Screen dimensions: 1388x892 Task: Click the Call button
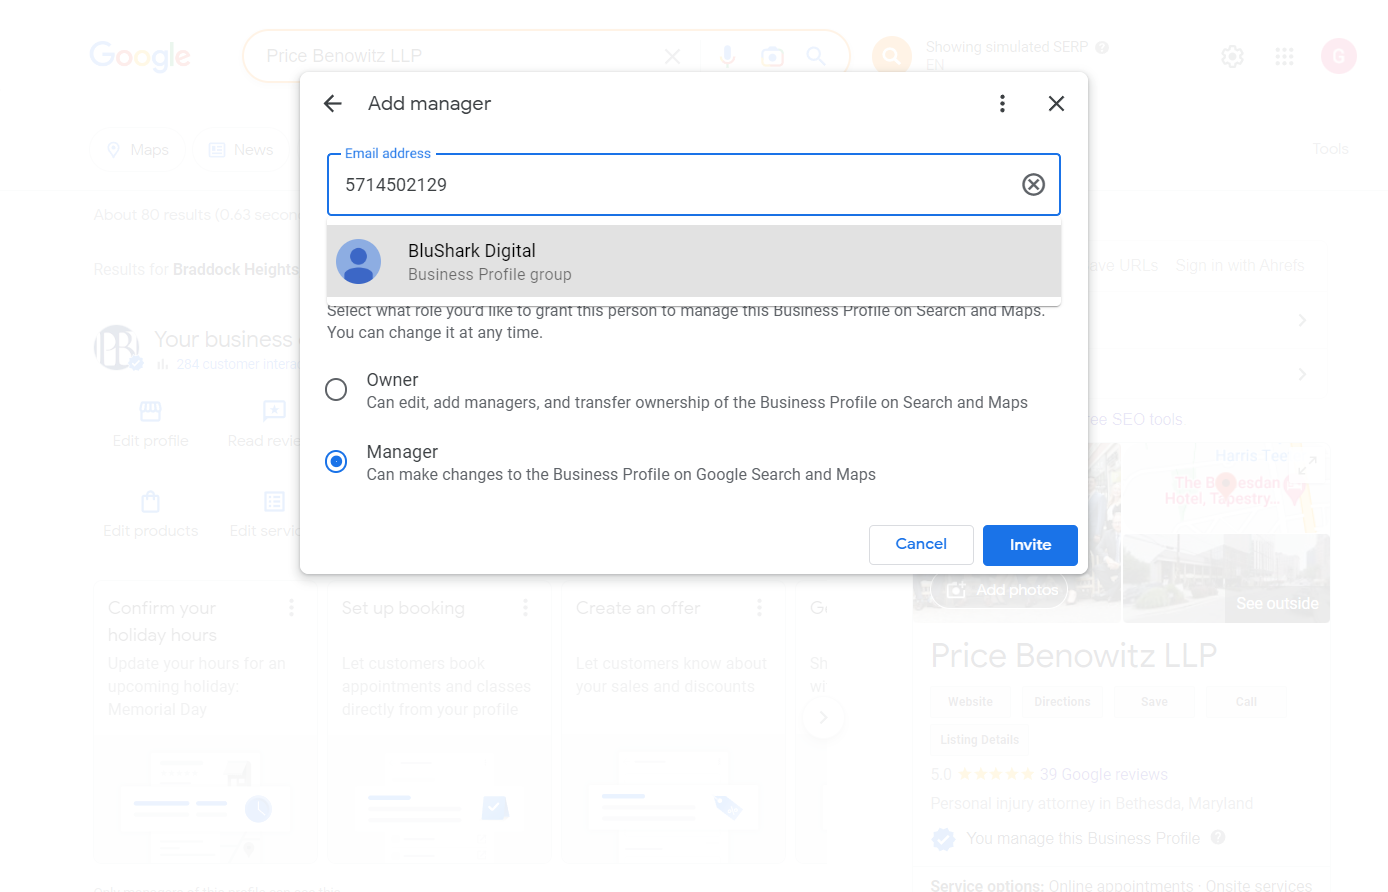tap(1246, 702)
